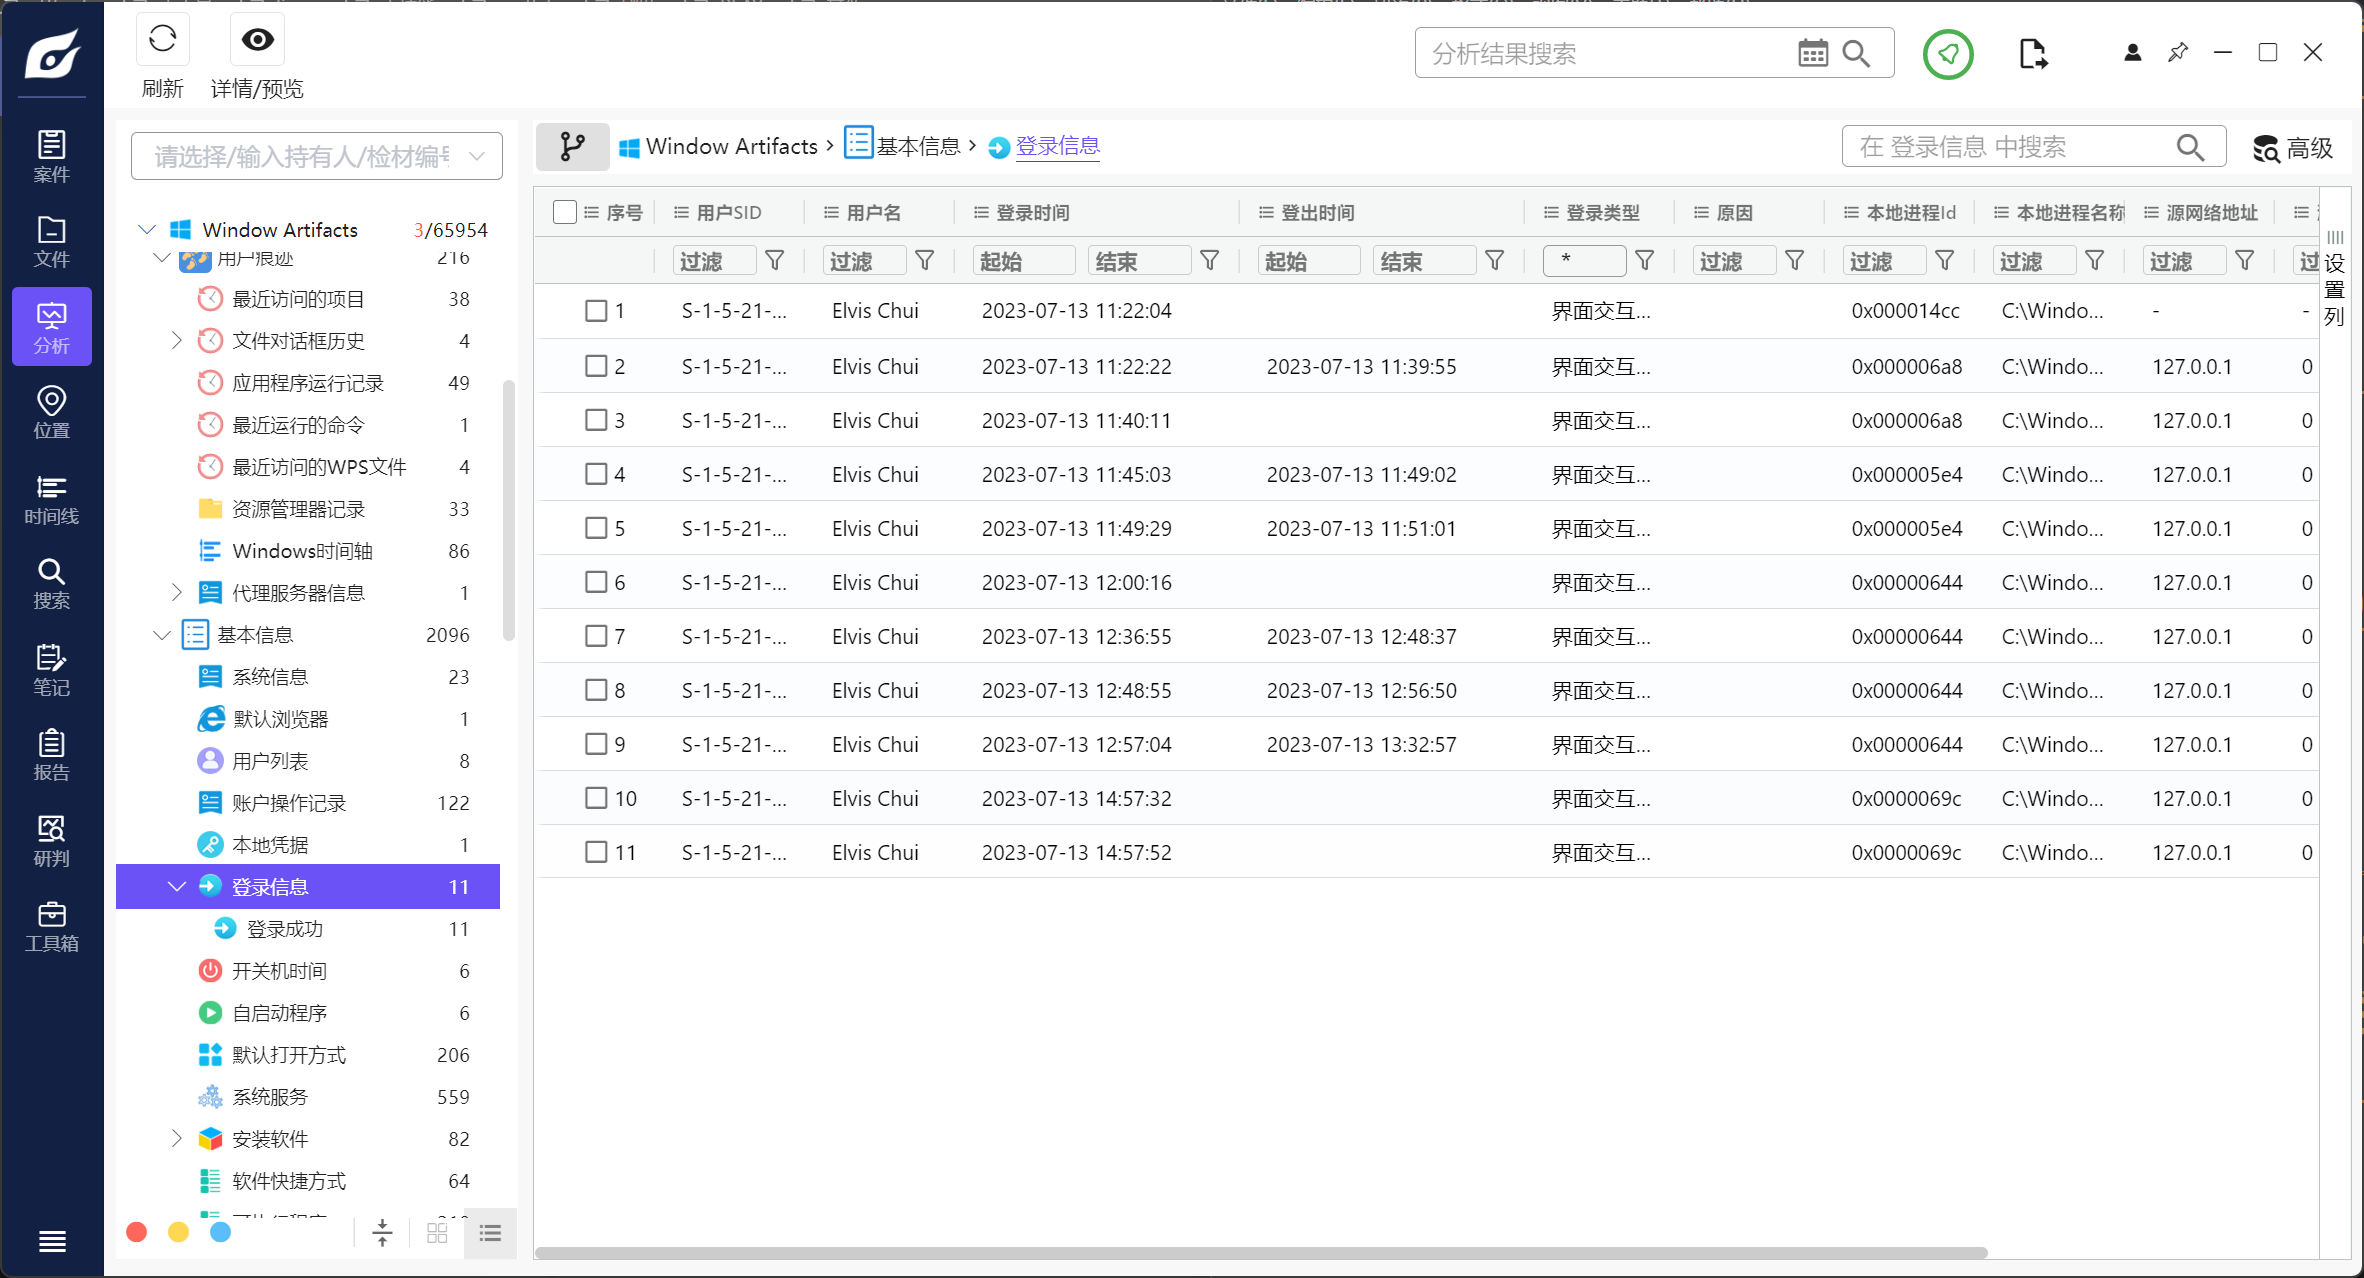Tick the checkbox for row 5
This screenshot has width=2364, height=1278.
pos(596,528)
